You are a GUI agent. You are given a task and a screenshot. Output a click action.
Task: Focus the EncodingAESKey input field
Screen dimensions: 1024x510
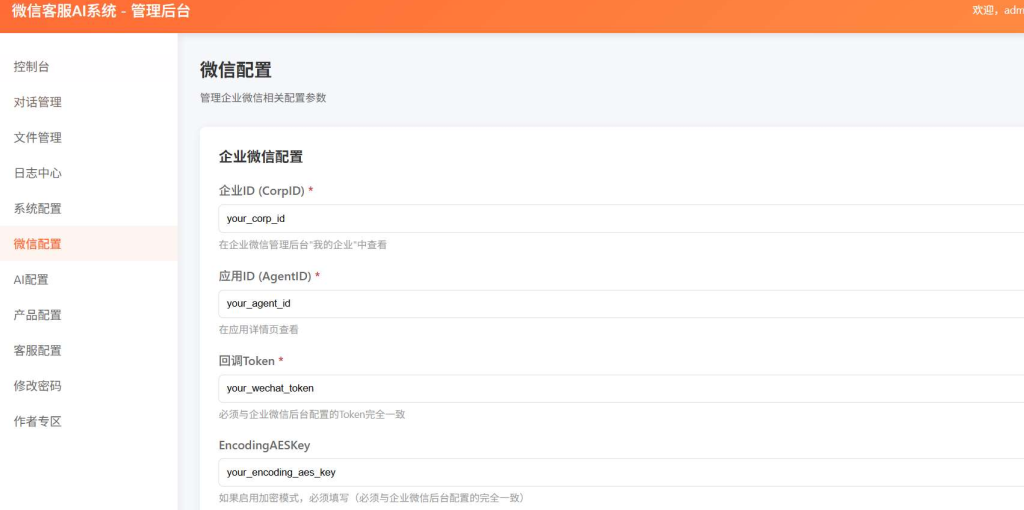[x=621, y=472]
